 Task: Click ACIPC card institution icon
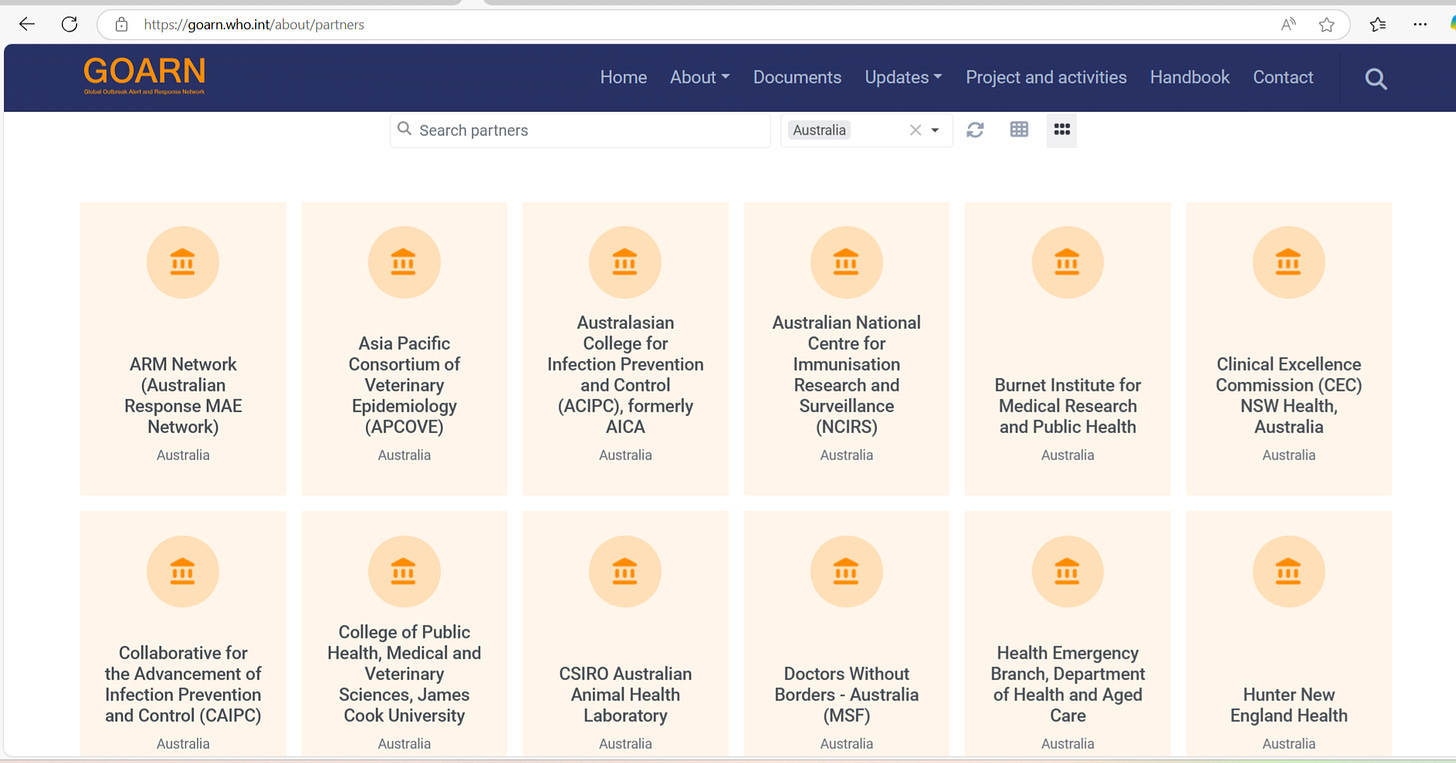click(625, 262)
